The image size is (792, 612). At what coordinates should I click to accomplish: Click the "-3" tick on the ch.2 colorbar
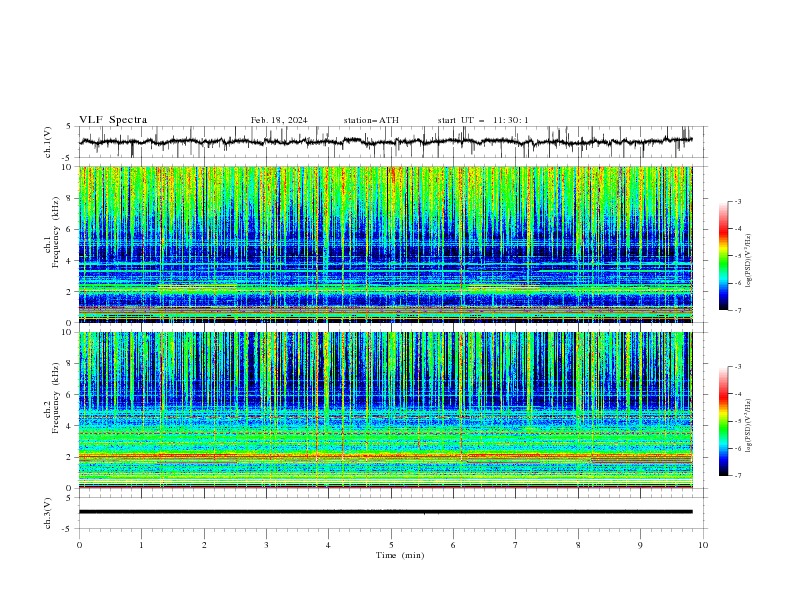point(738,367)
